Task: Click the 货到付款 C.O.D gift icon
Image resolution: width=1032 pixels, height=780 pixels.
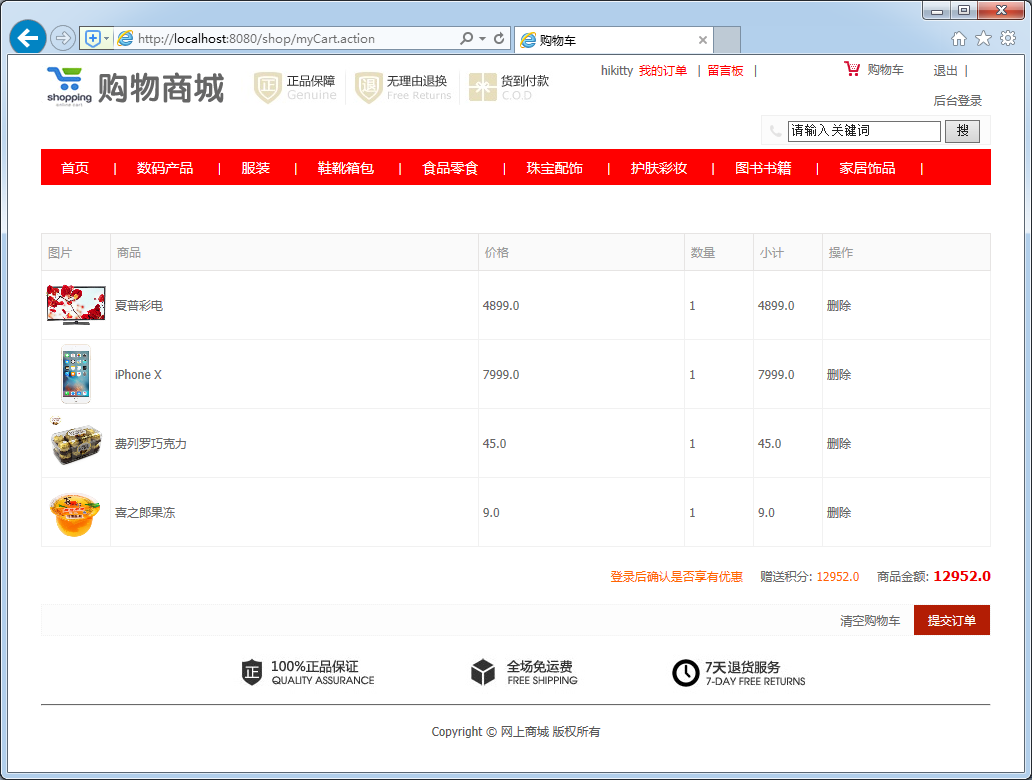Action: [x=482, y=88]
